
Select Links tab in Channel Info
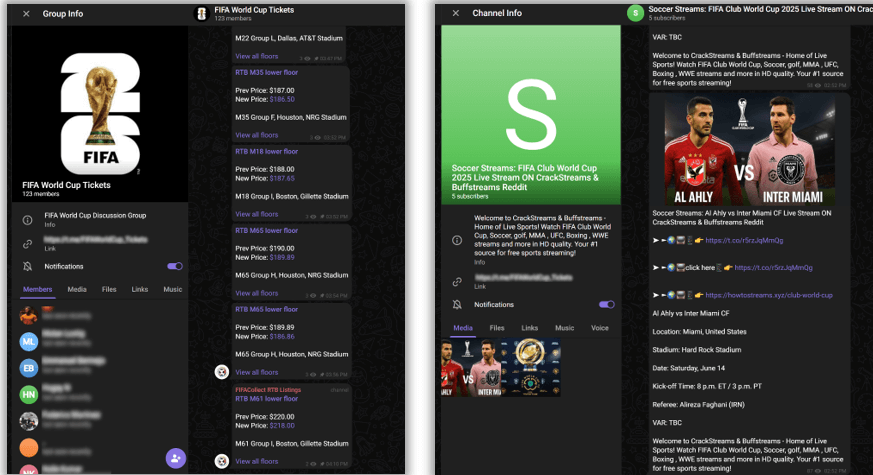pyautogui.click(x=529, y=328)
